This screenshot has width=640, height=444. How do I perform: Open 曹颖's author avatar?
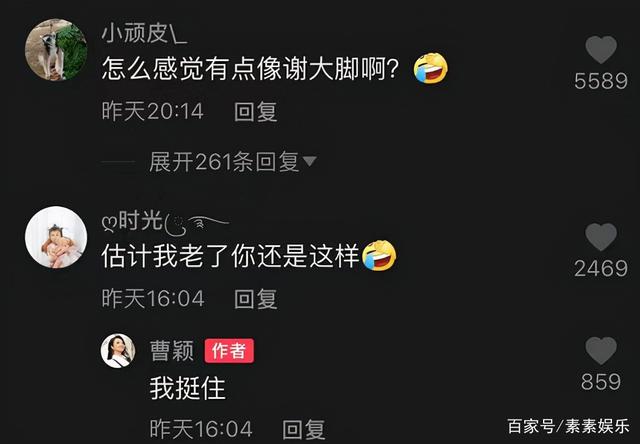click(x=118, y=351)
